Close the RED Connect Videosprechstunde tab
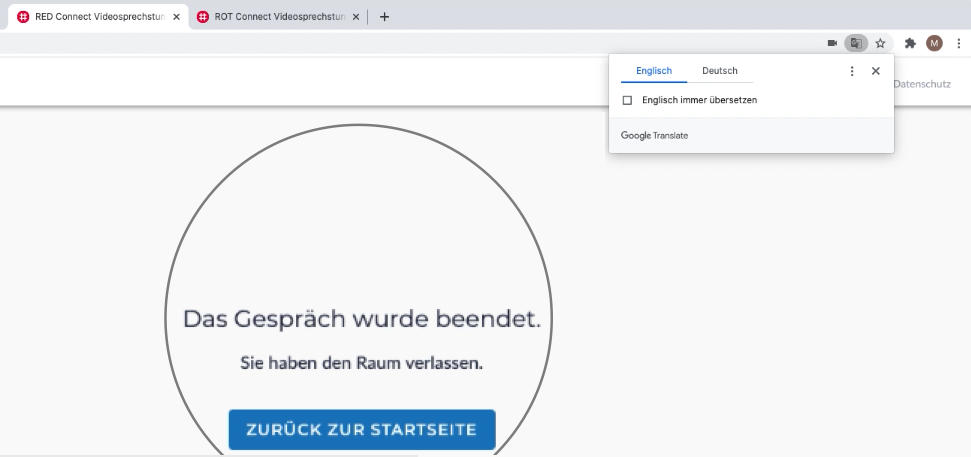Image resolution: width=971 pixels, height=457 pixels. pyautogui.click(x=177, y=17)
